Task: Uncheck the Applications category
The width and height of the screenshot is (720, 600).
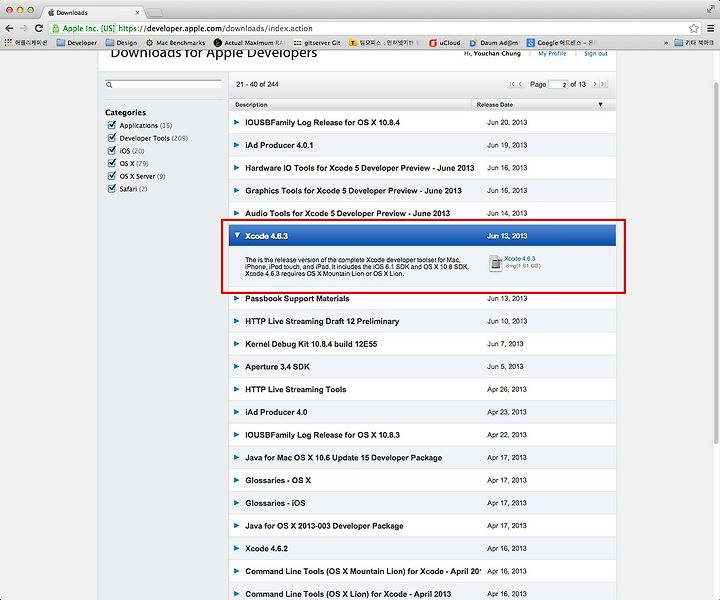Action: [112, 125]
